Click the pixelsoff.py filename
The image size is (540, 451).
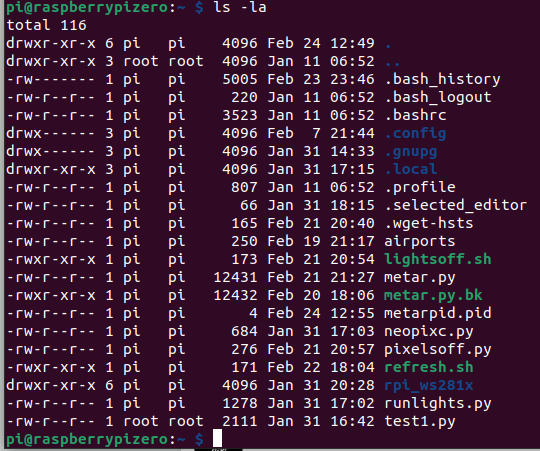[438, 350]
